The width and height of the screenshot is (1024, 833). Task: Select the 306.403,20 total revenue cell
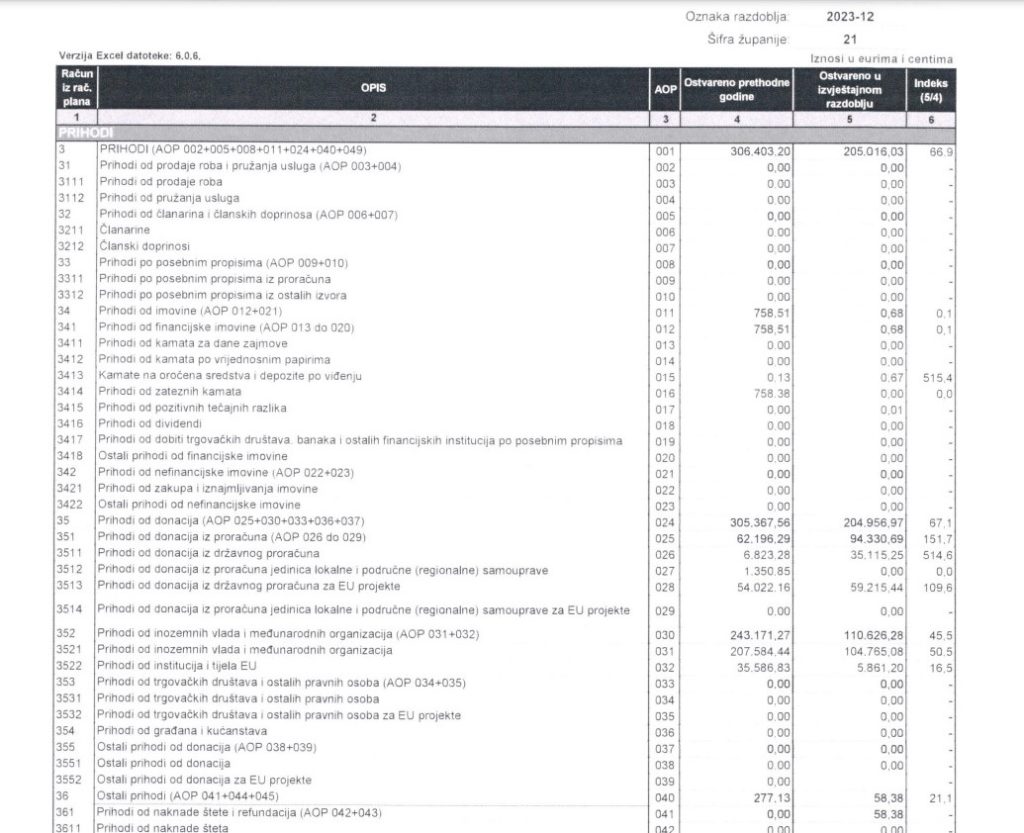coord(753,150)
